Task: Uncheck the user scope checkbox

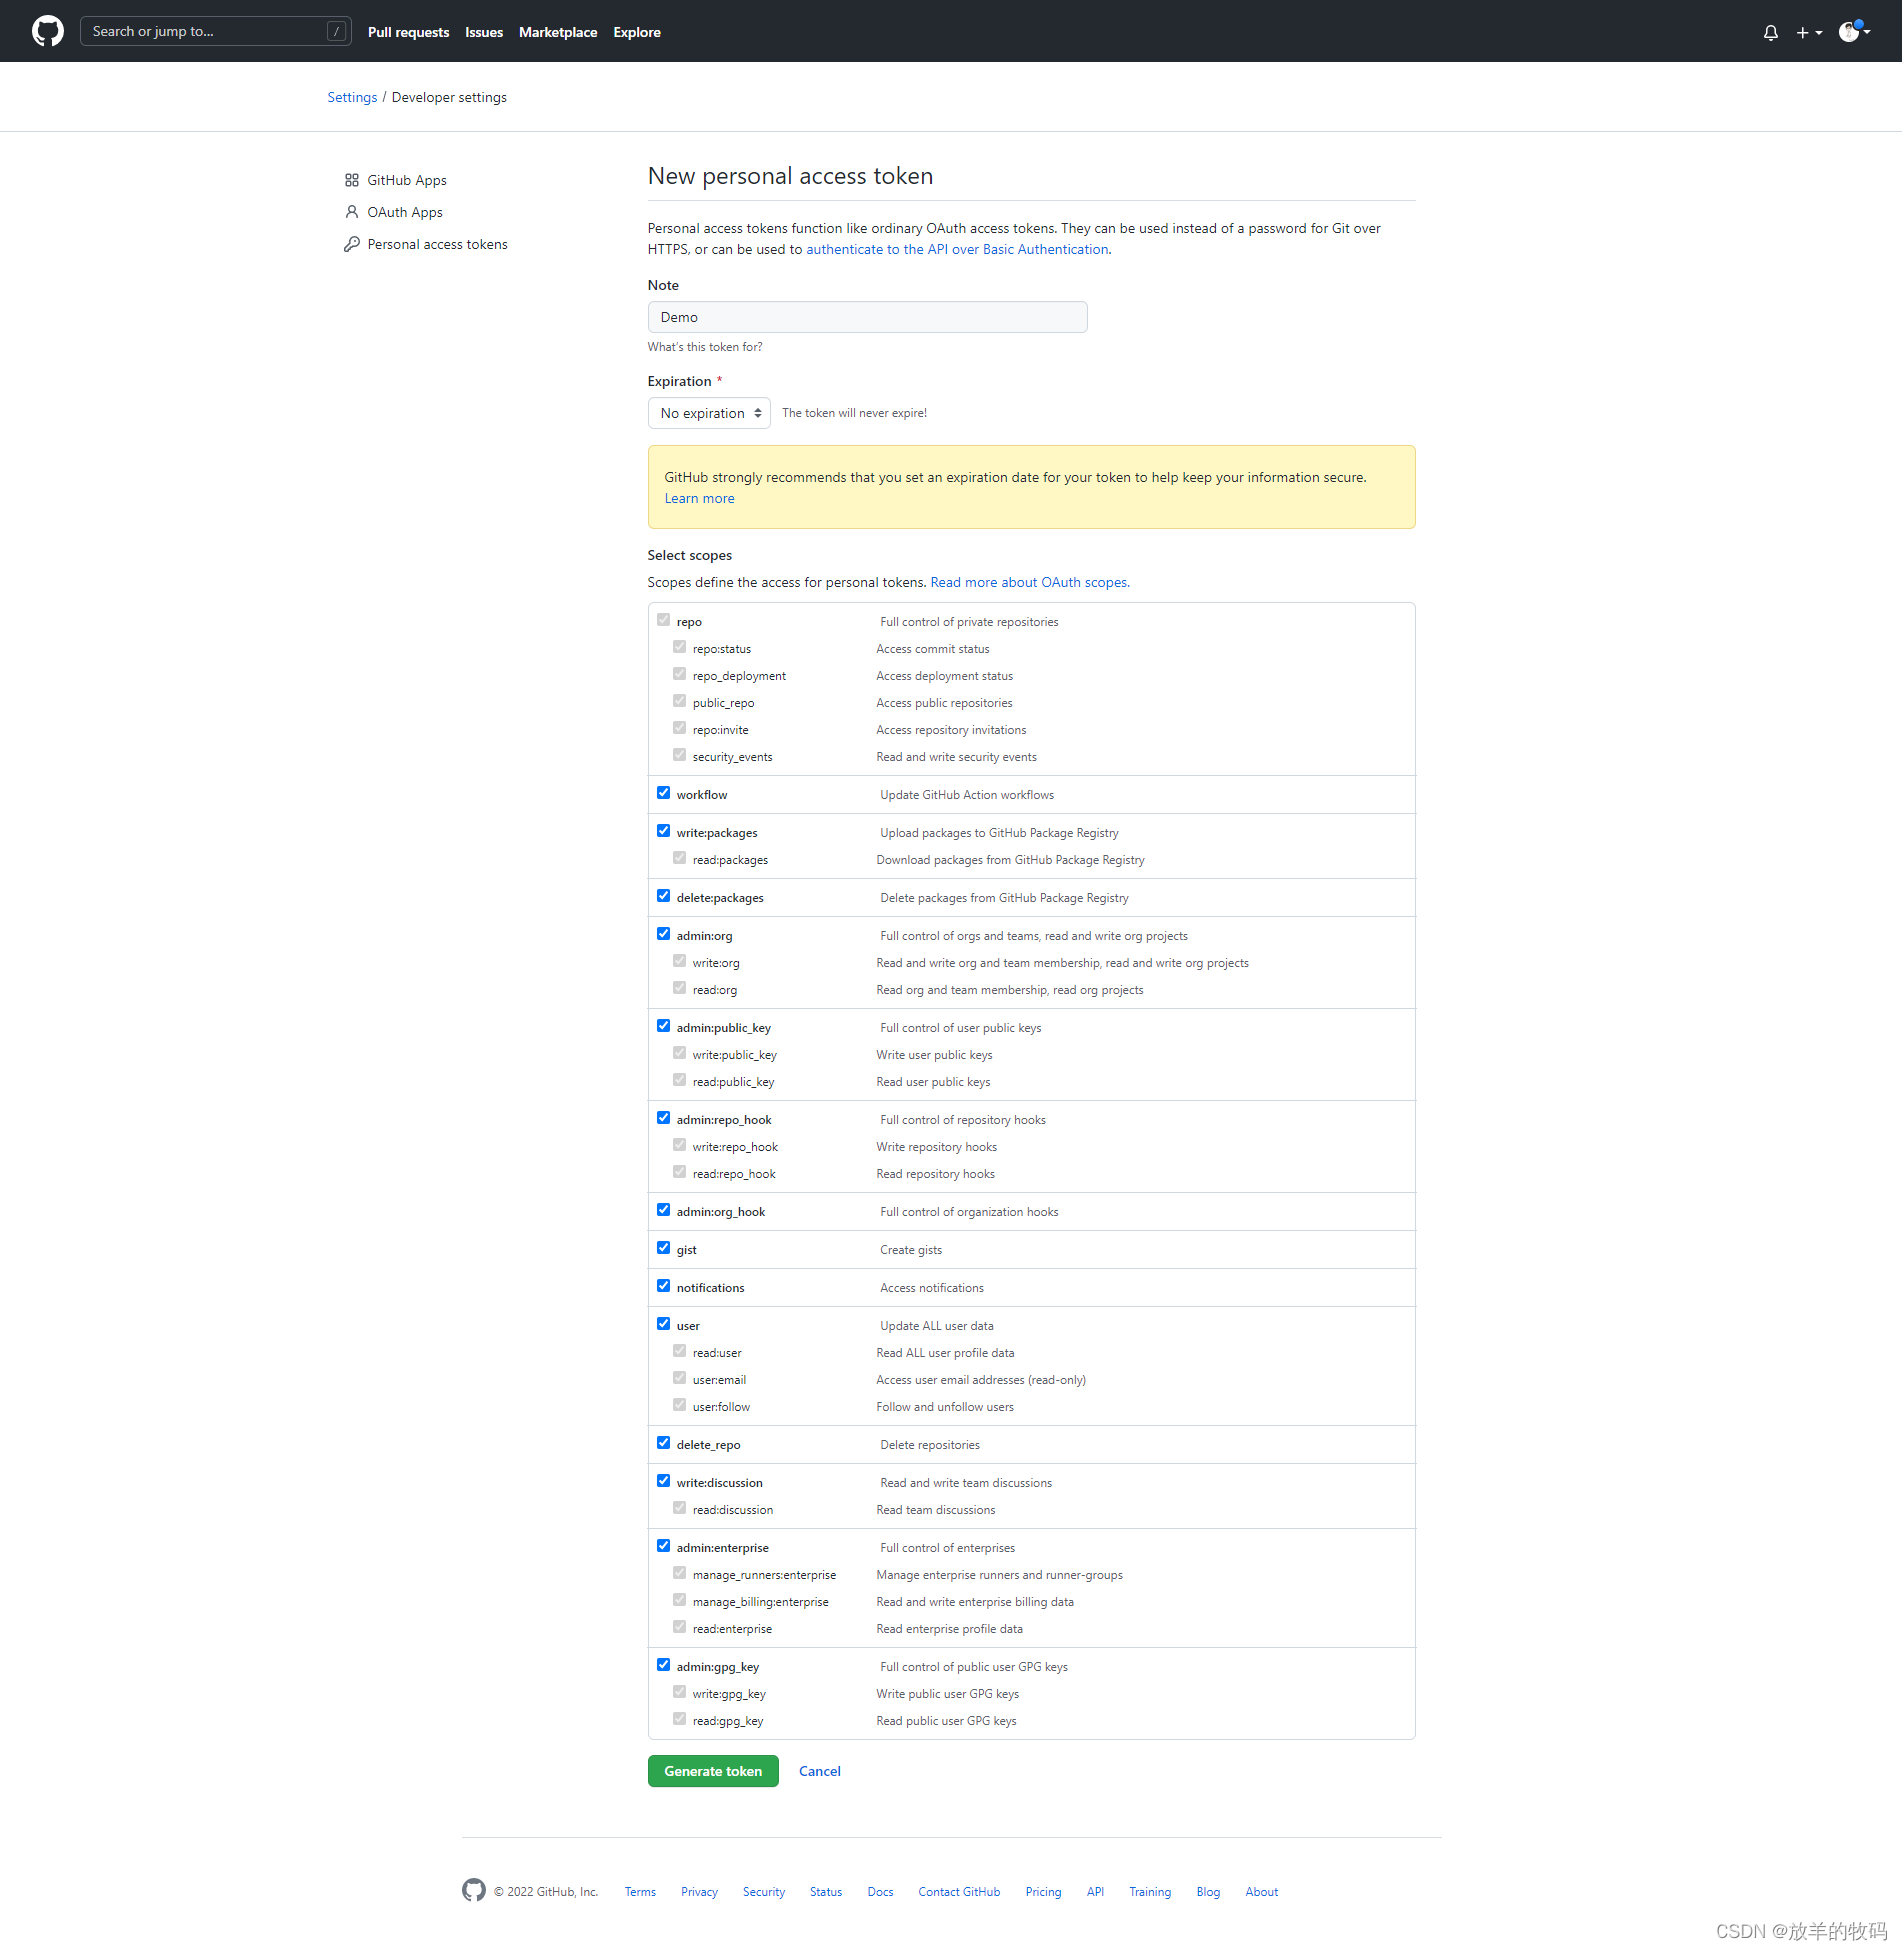Action: tap(664, 1324)
